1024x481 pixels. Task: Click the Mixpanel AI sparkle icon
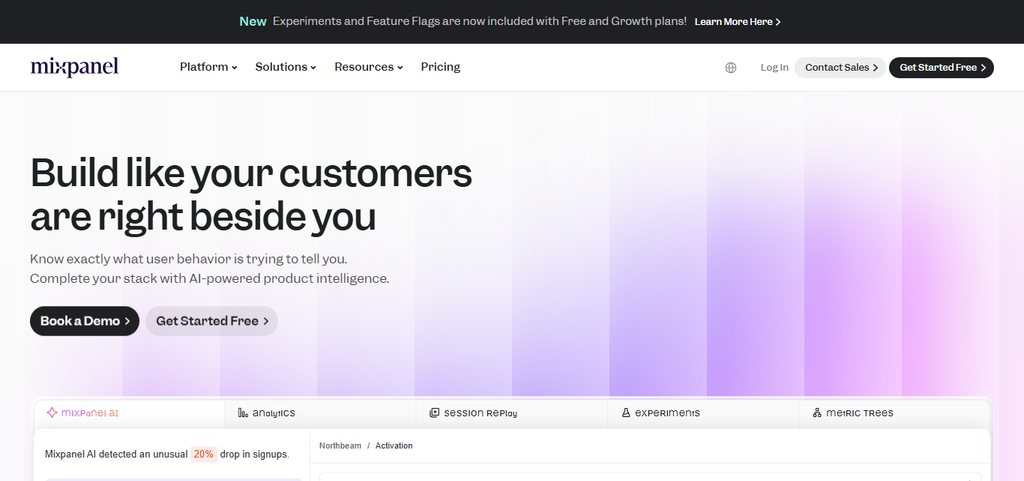pos(52,412)
